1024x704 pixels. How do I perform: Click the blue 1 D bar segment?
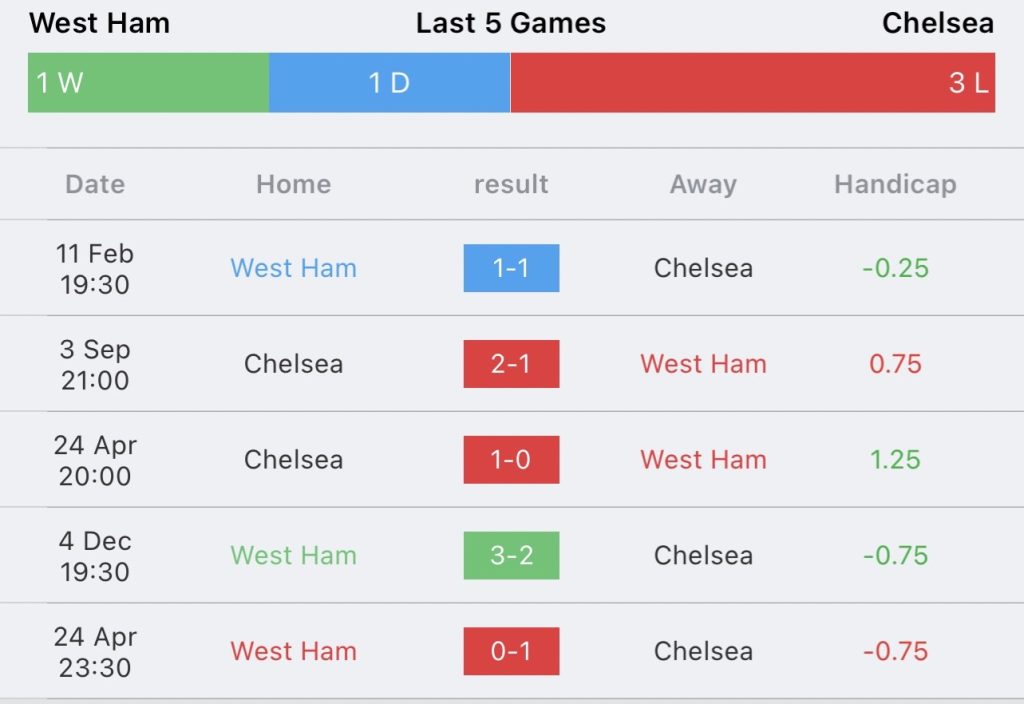389,83
